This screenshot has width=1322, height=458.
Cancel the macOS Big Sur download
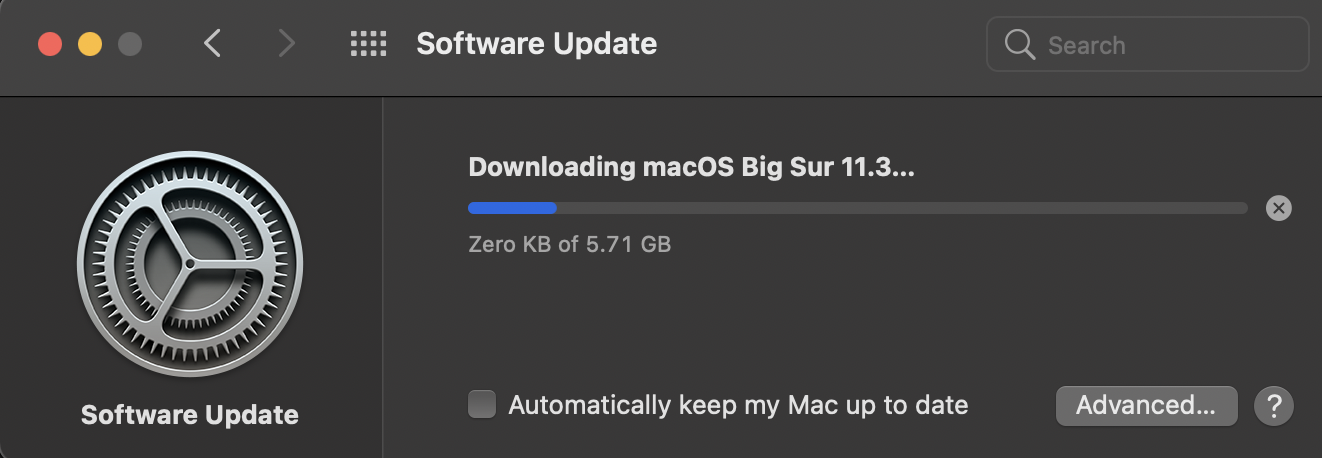tap(1278, 208)
